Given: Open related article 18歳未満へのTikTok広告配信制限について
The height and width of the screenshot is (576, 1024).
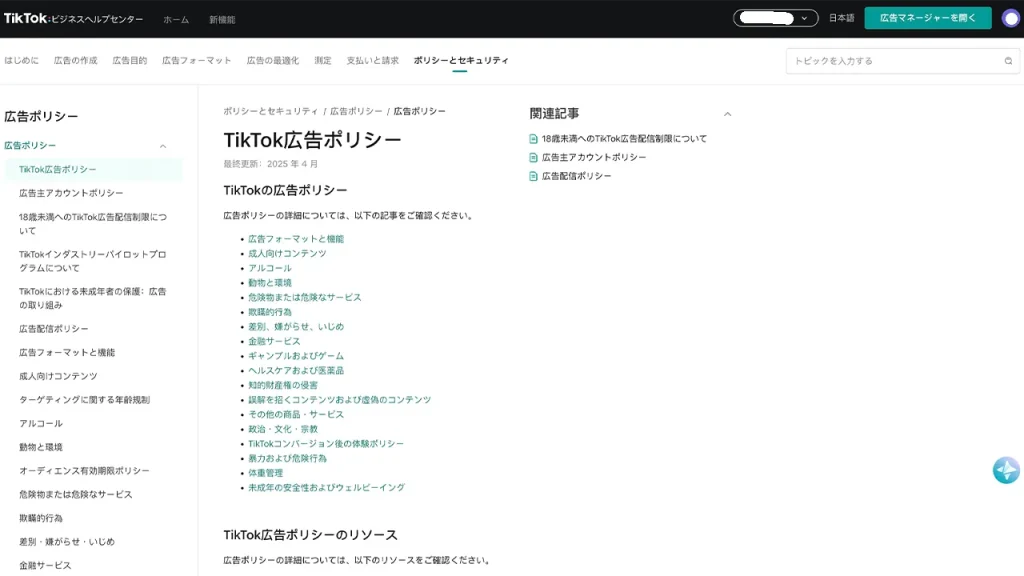Looking at the screenshot, I should 624,138.
